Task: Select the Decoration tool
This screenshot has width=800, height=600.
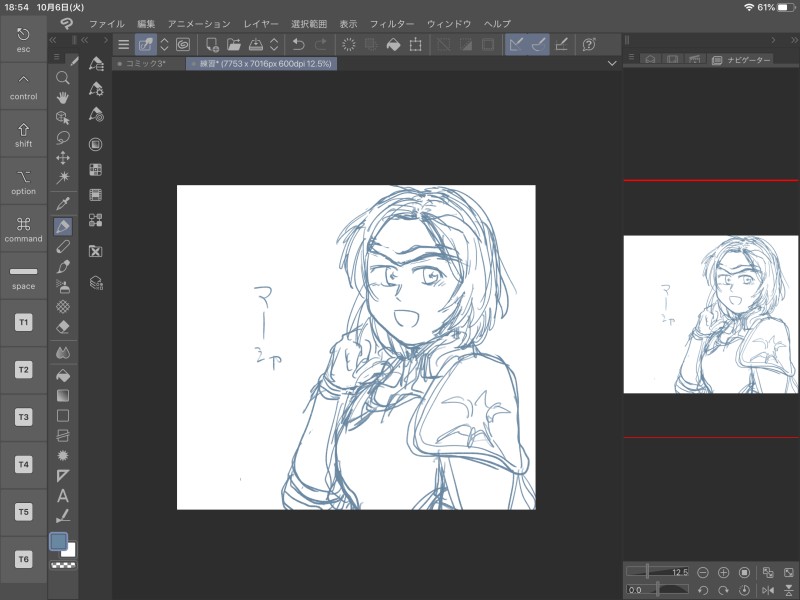Action: pos(63,307)
